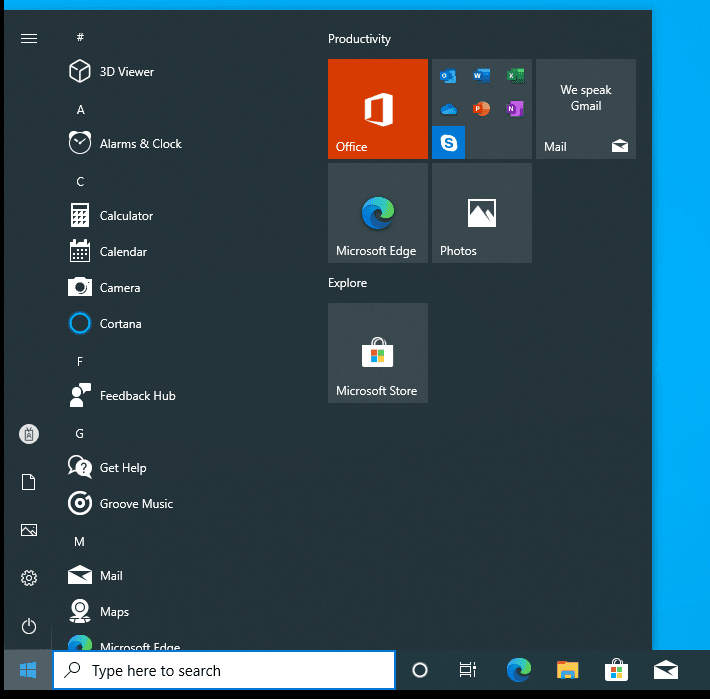Image resolution: width=710 pixels, height=699 pixels.
Task: Open the Photos tile
Action: [x=481, y=213]
